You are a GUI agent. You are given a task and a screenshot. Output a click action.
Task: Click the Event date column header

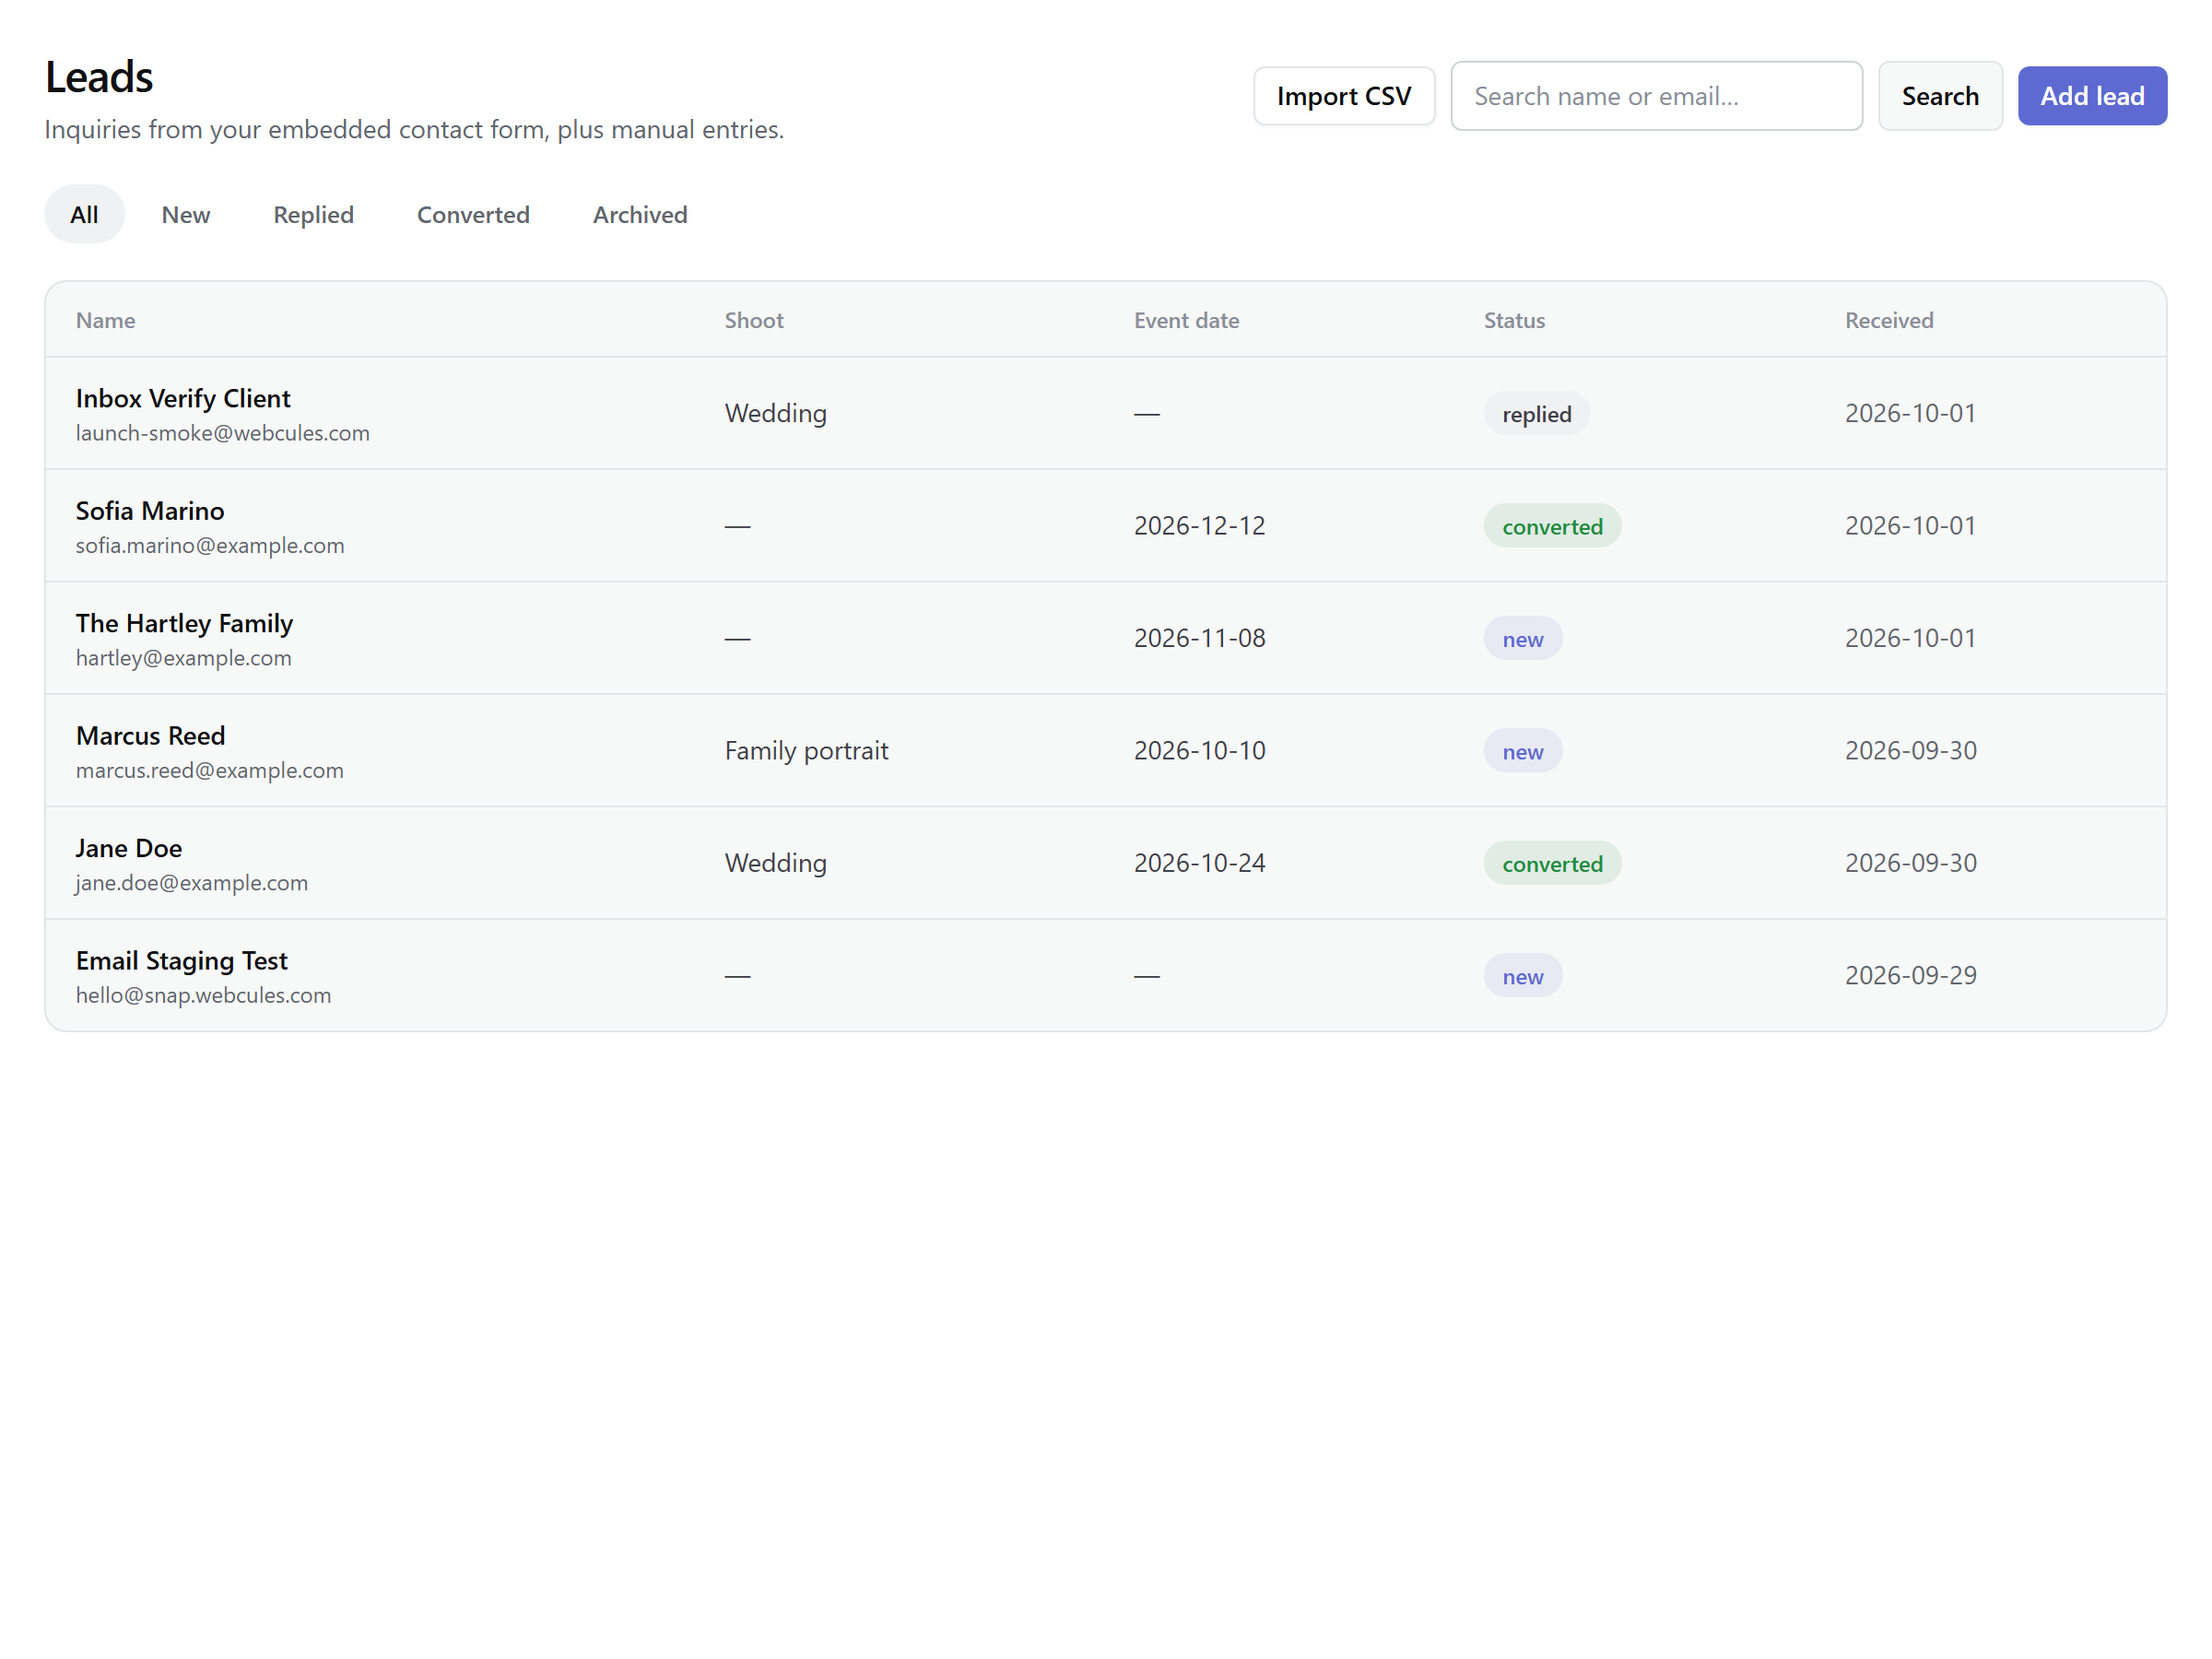[1186, 320]
